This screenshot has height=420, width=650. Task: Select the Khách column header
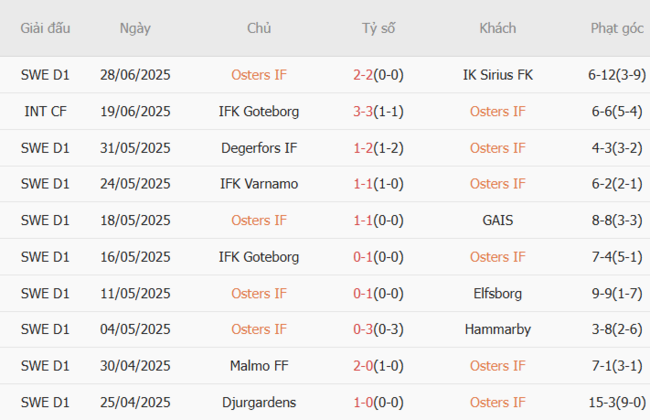pyautogui.click(x=497, y=28)
